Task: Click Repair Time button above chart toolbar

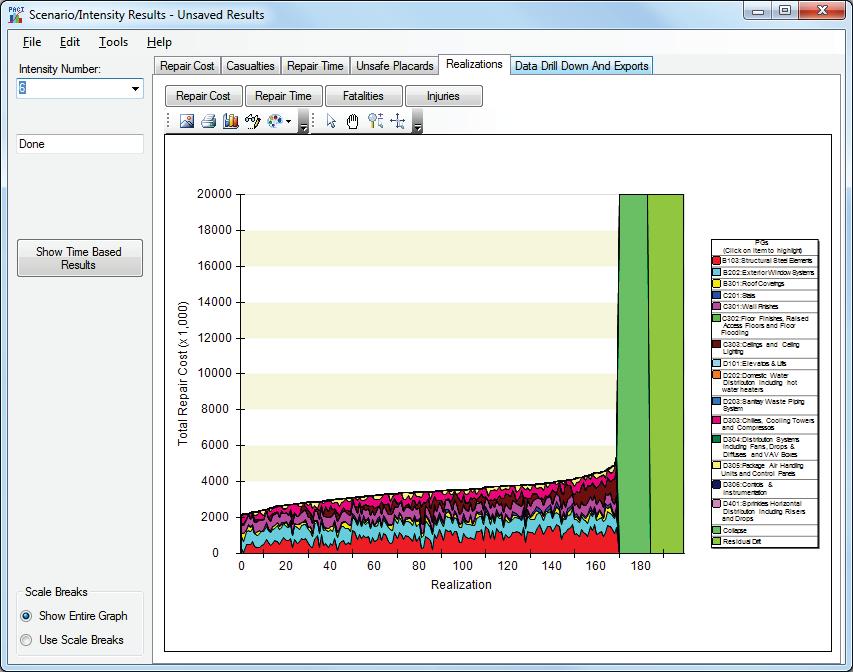Action: pos(283,96)
